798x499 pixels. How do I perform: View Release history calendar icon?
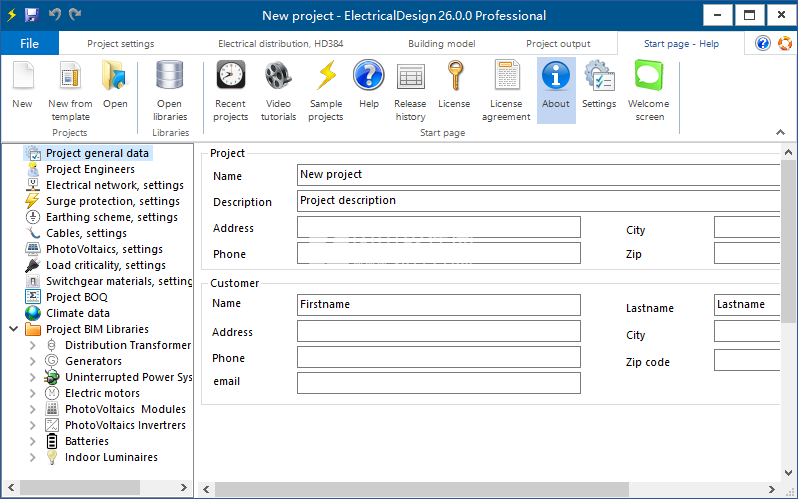[410, 77]
